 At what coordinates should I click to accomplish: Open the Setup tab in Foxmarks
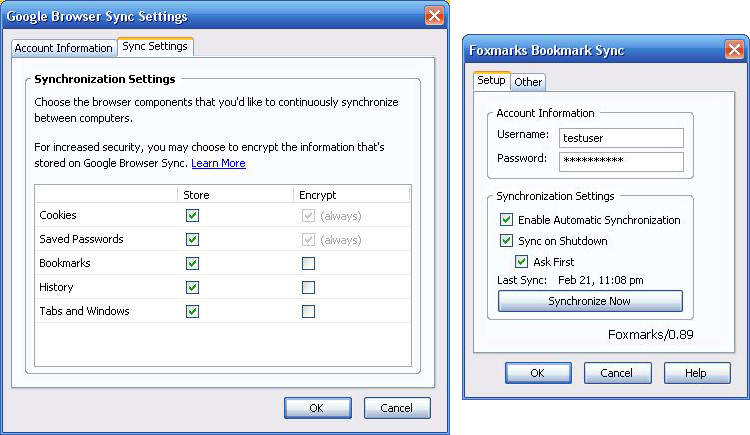point(491,80)
